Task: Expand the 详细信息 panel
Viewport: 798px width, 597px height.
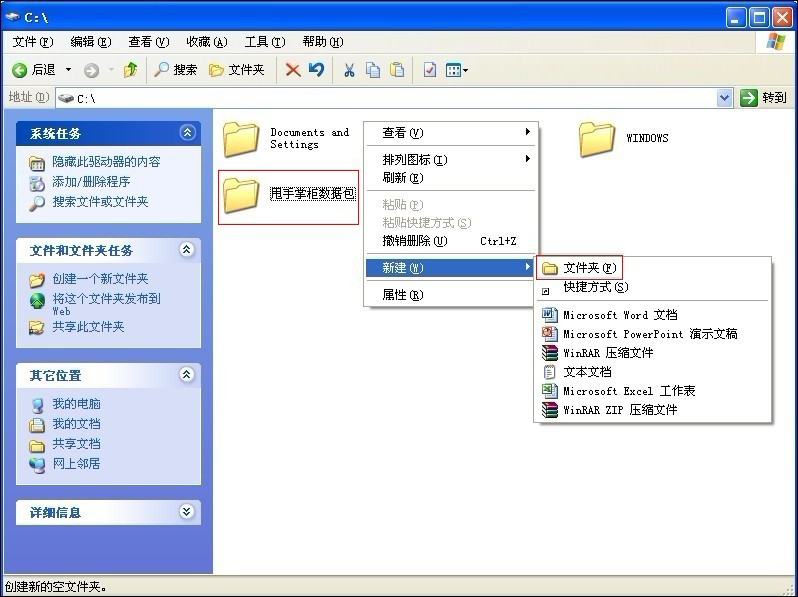Action: tap(187, 511)
